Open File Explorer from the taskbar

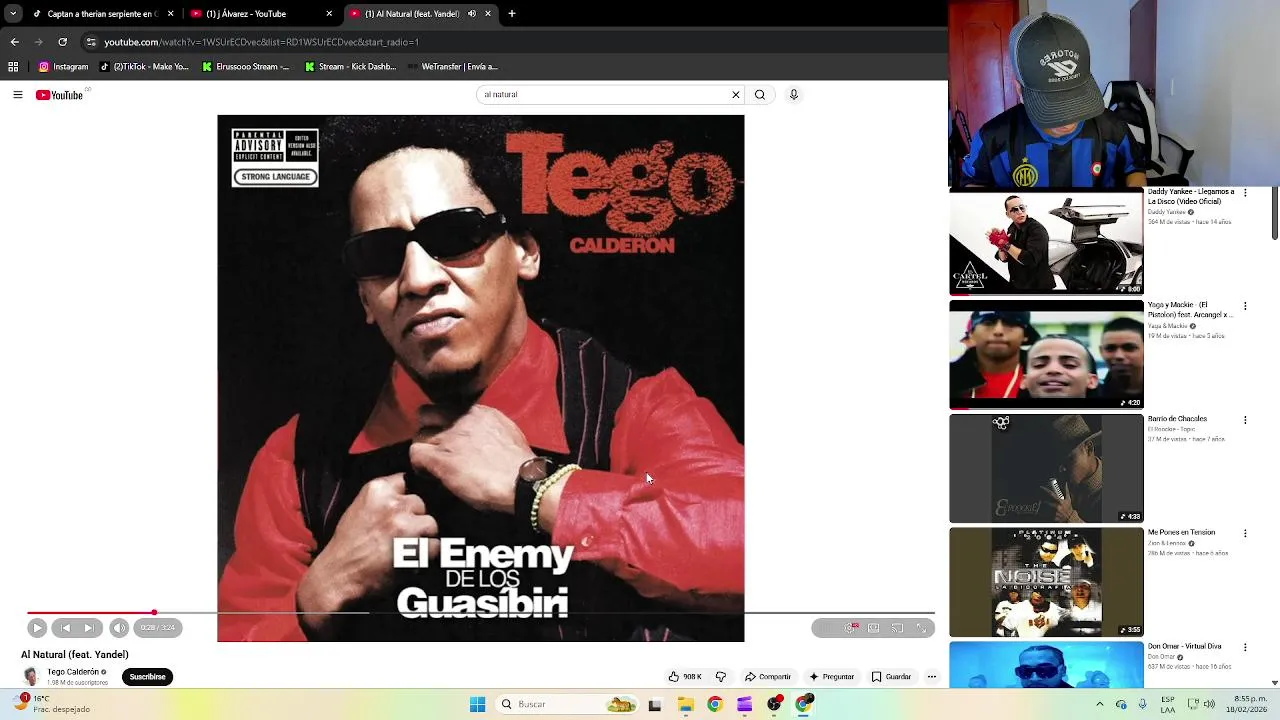point(685,705)
